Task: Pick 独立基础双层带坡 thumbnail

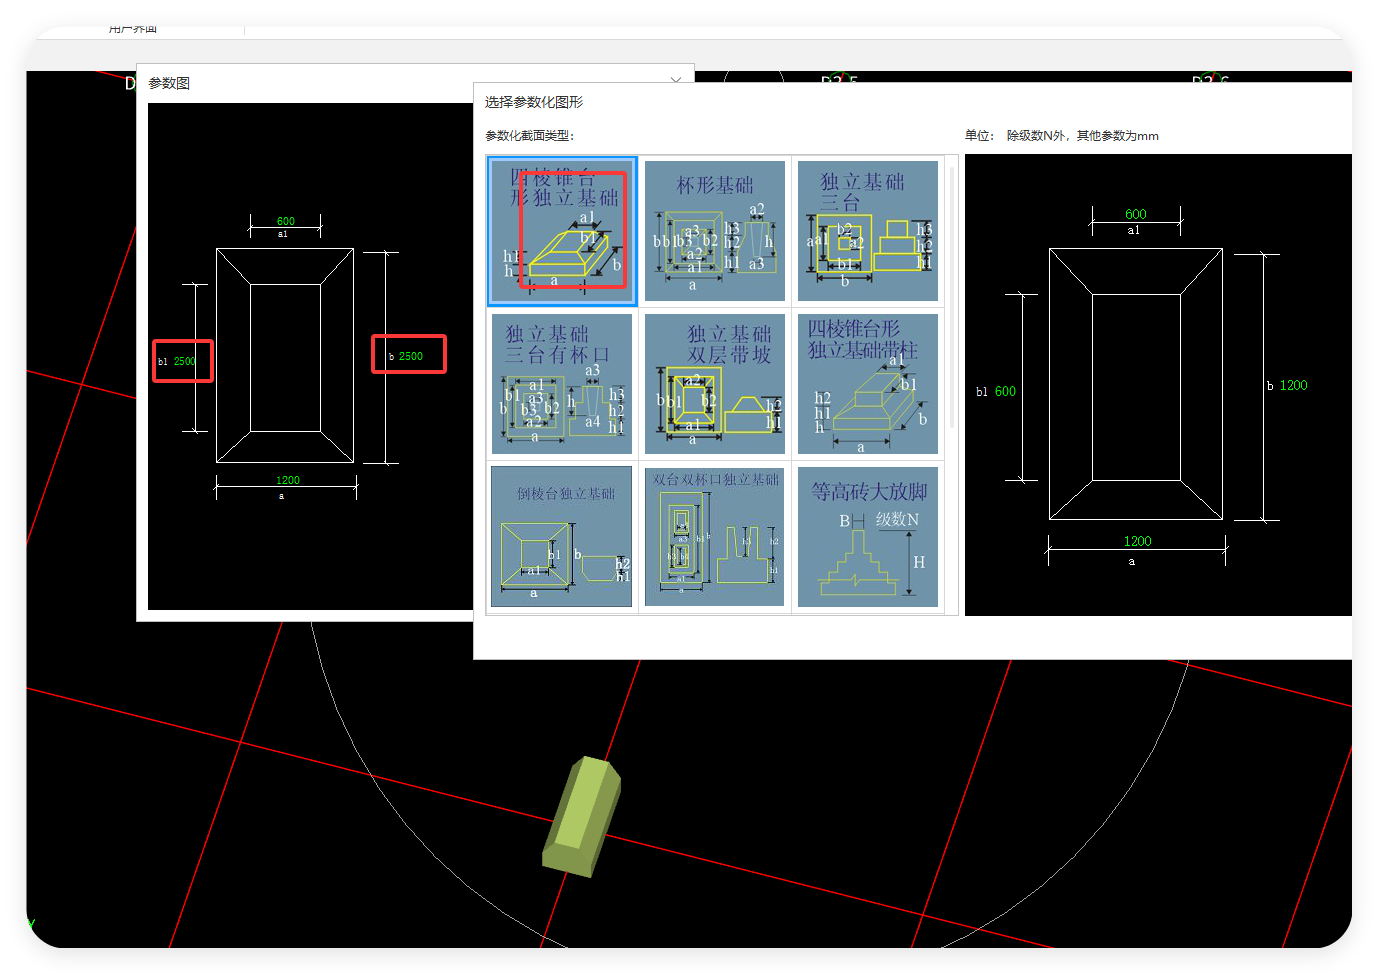Action: tap(715, 384)
